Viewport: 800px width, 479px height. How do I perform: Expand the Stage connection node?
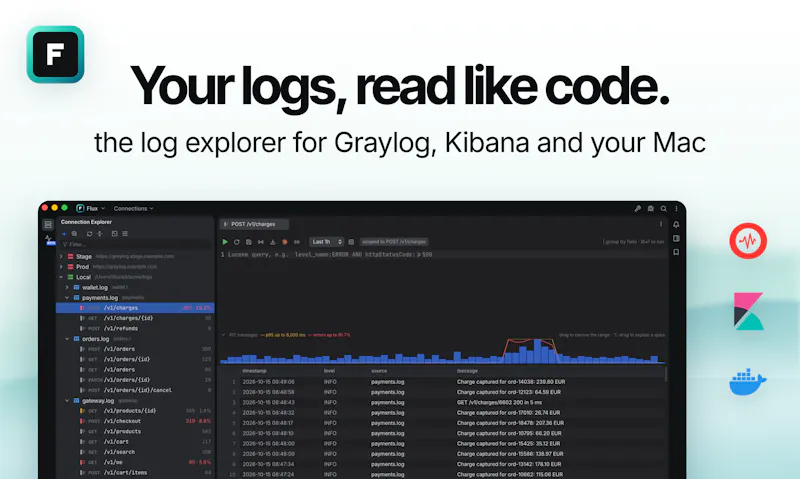tap(61, 257)
